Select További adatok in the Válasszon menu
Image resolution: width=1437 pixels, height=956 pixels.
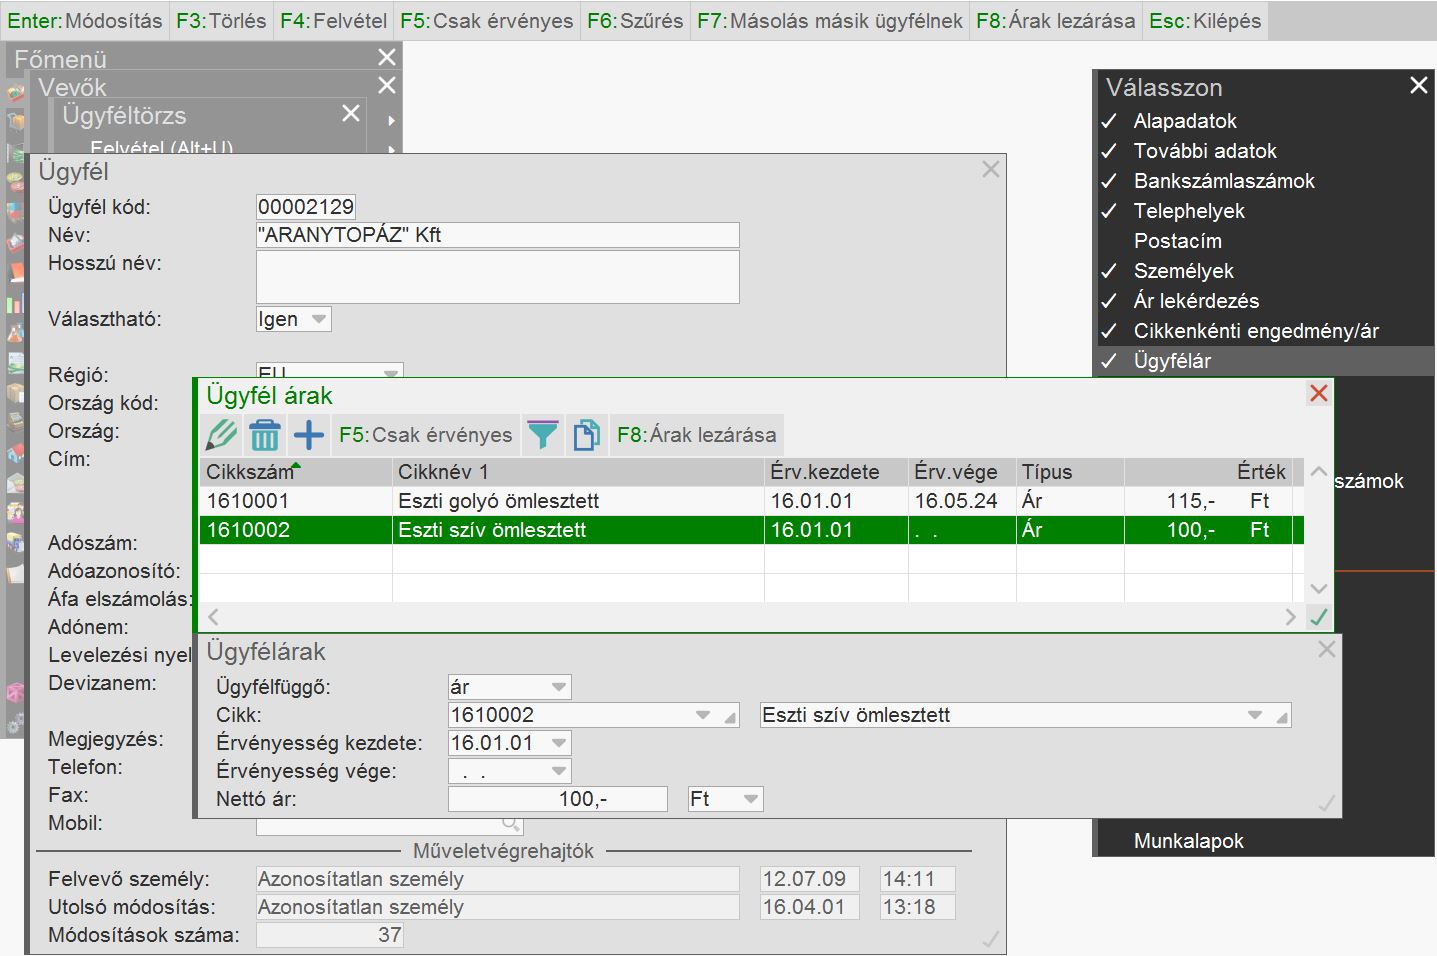point(1205,151)
